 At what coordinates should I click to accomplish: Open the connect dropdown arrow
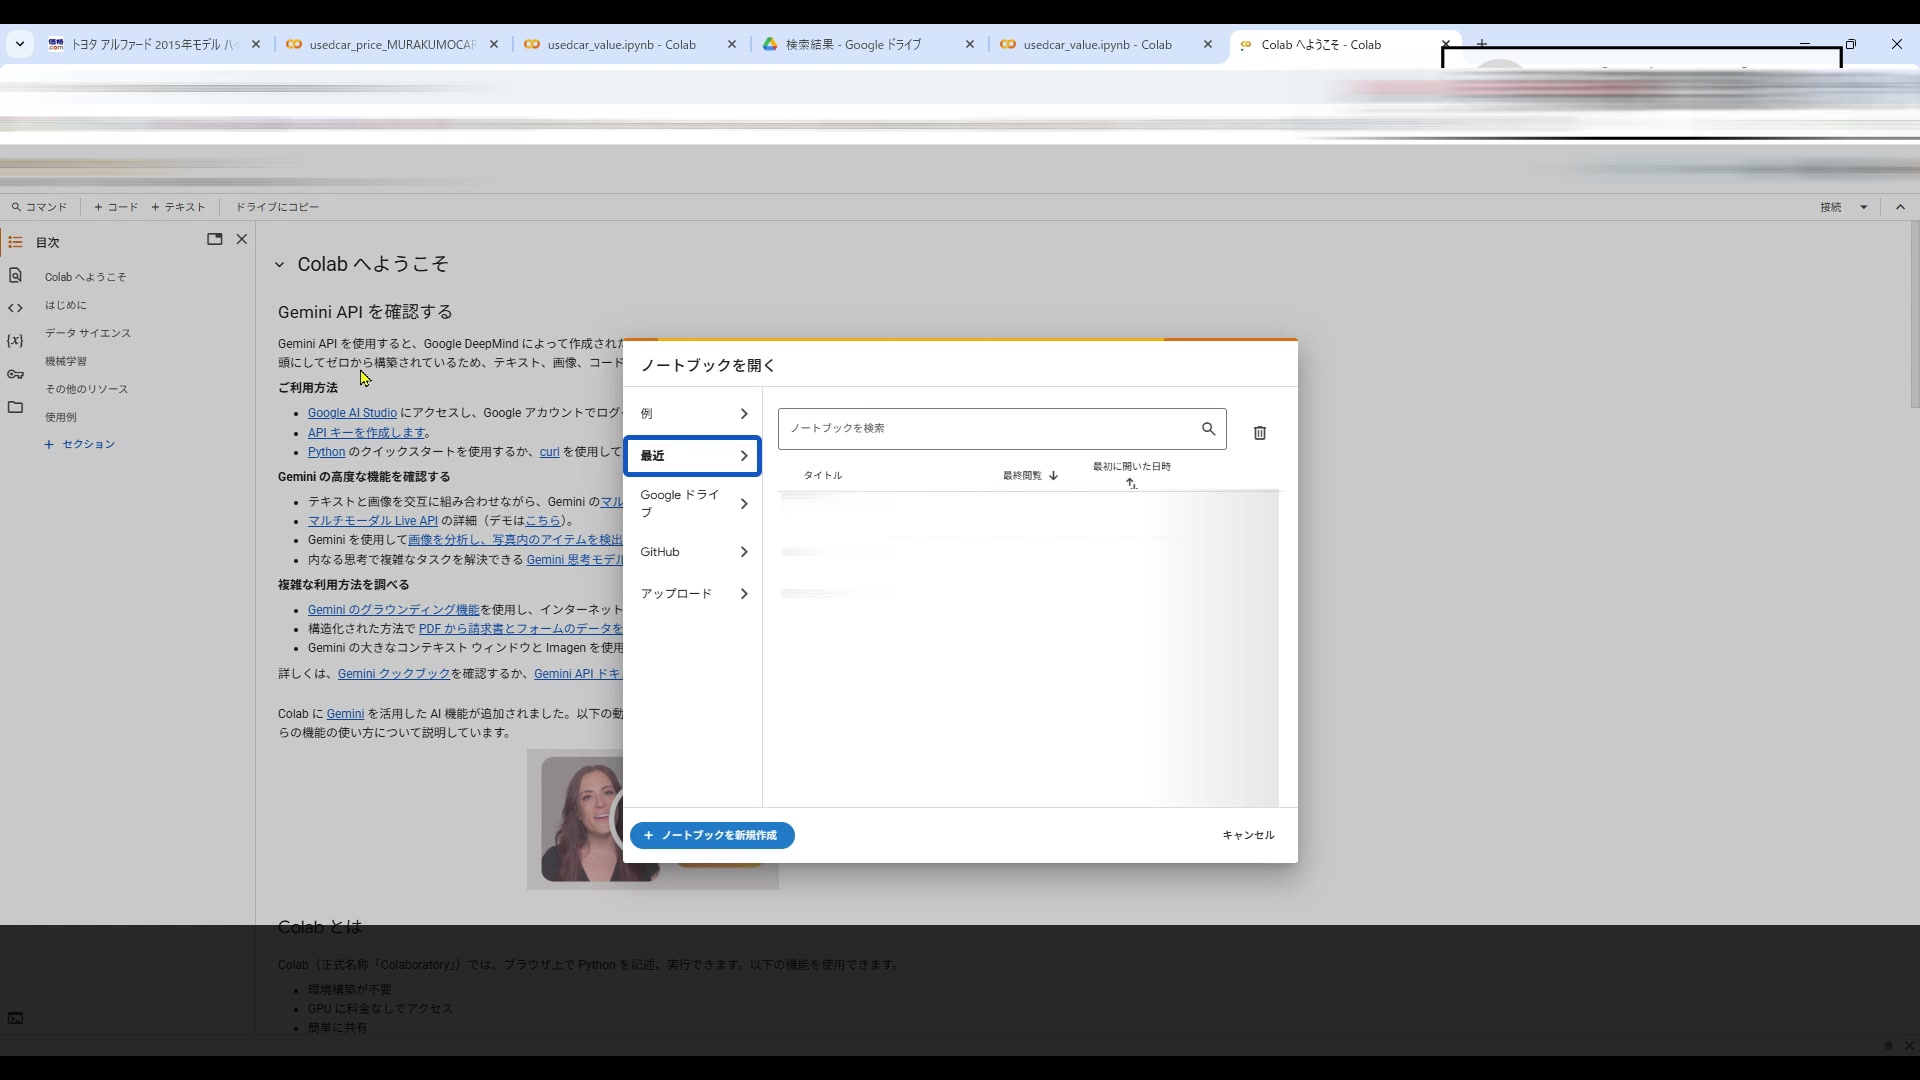(1863, 207)
